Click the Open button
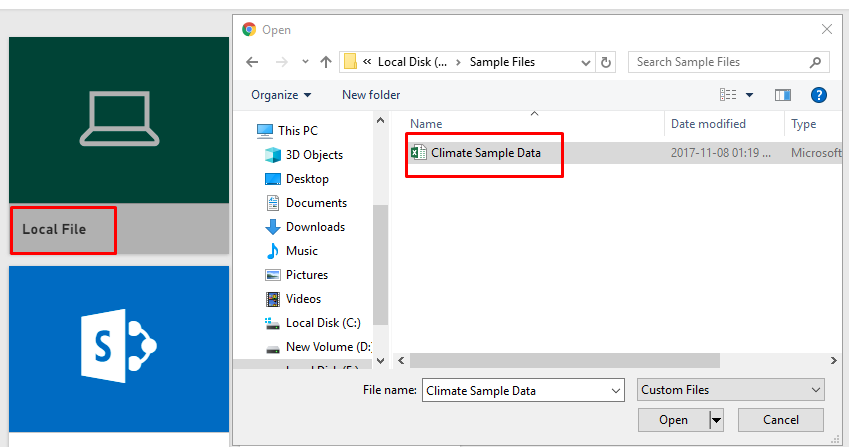849x447 pixels. [x=673, y=420]
